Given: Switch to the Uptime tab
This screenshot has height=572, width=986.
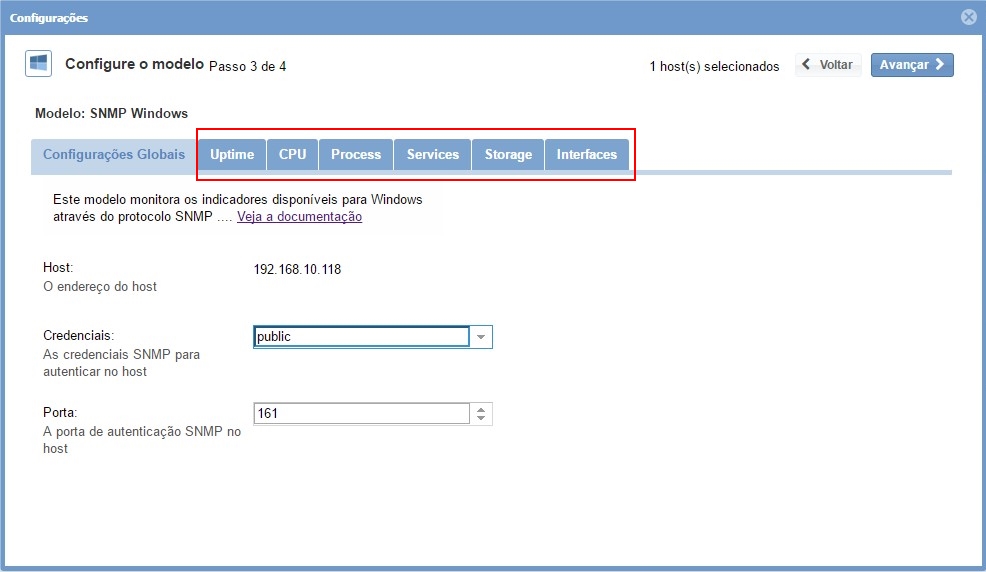Looking at the screenshot, I should [x=232, y=155].
